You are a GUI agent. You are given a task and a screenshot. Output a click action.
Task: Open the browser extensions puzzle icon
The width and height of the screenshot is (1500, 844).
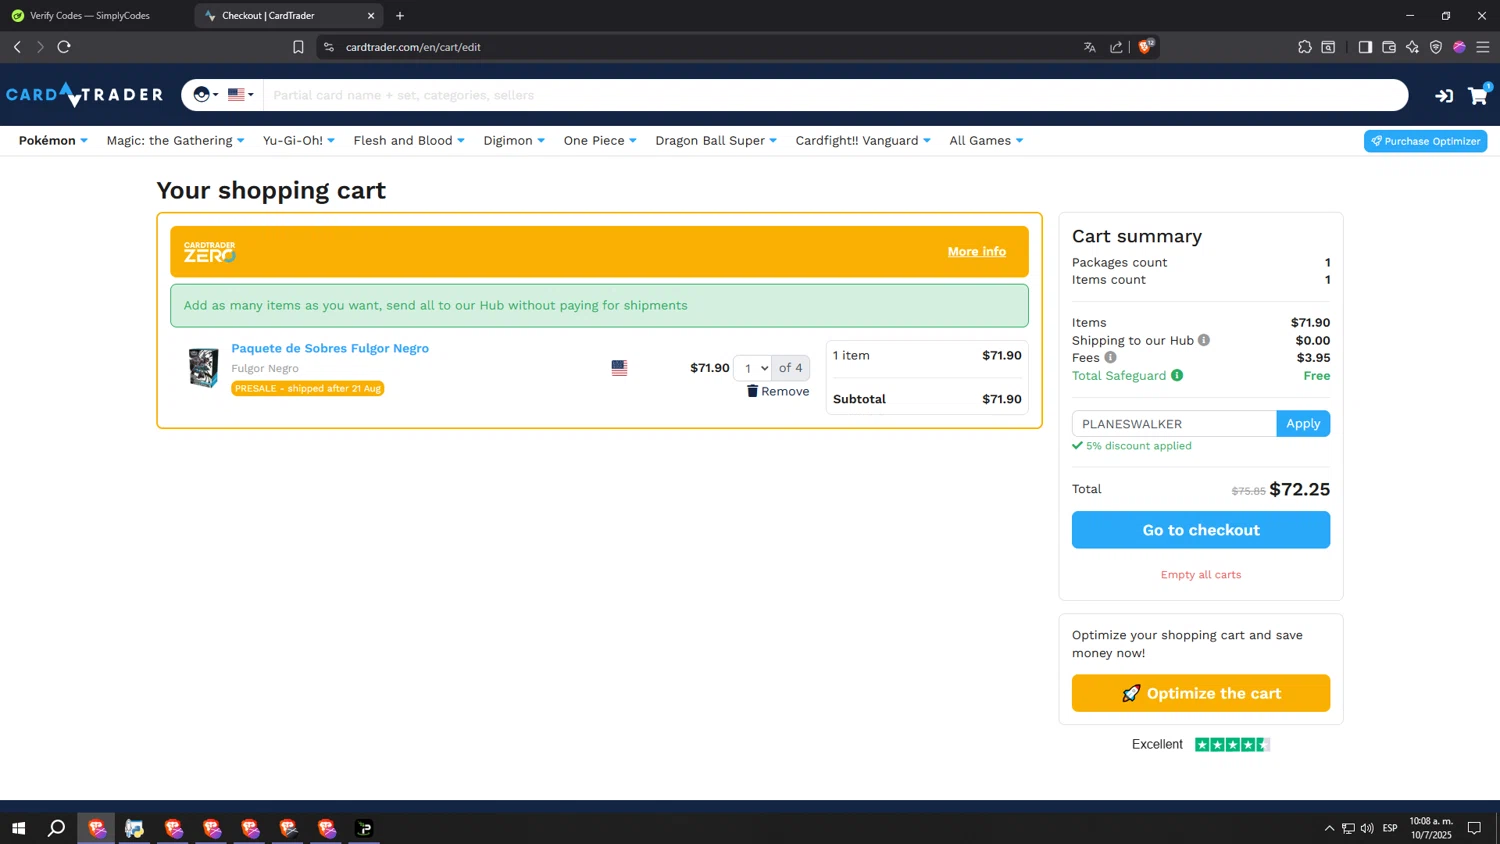[x=1305, y=47]
